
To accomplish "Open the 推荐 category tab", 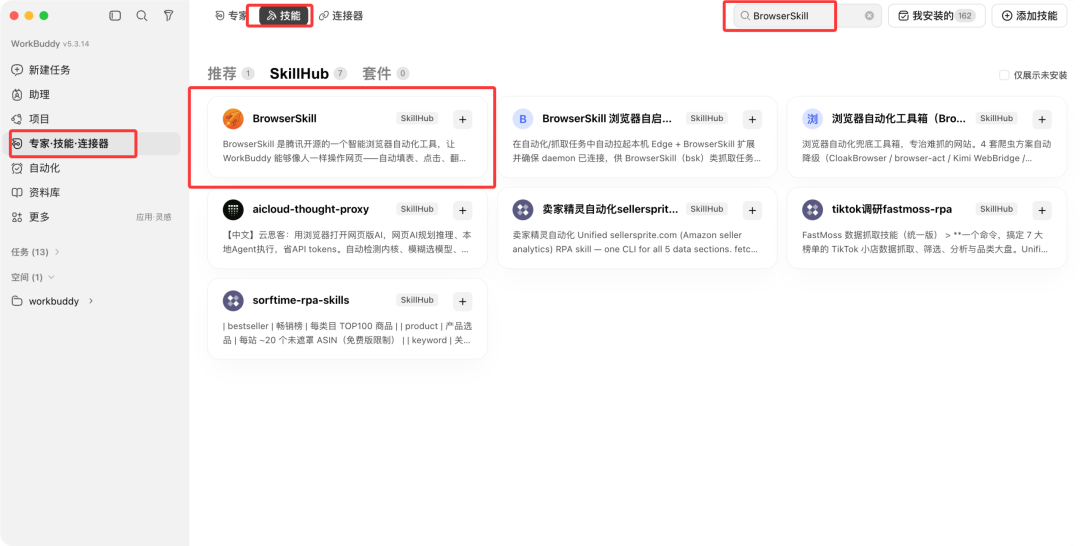I will (231, 74).
